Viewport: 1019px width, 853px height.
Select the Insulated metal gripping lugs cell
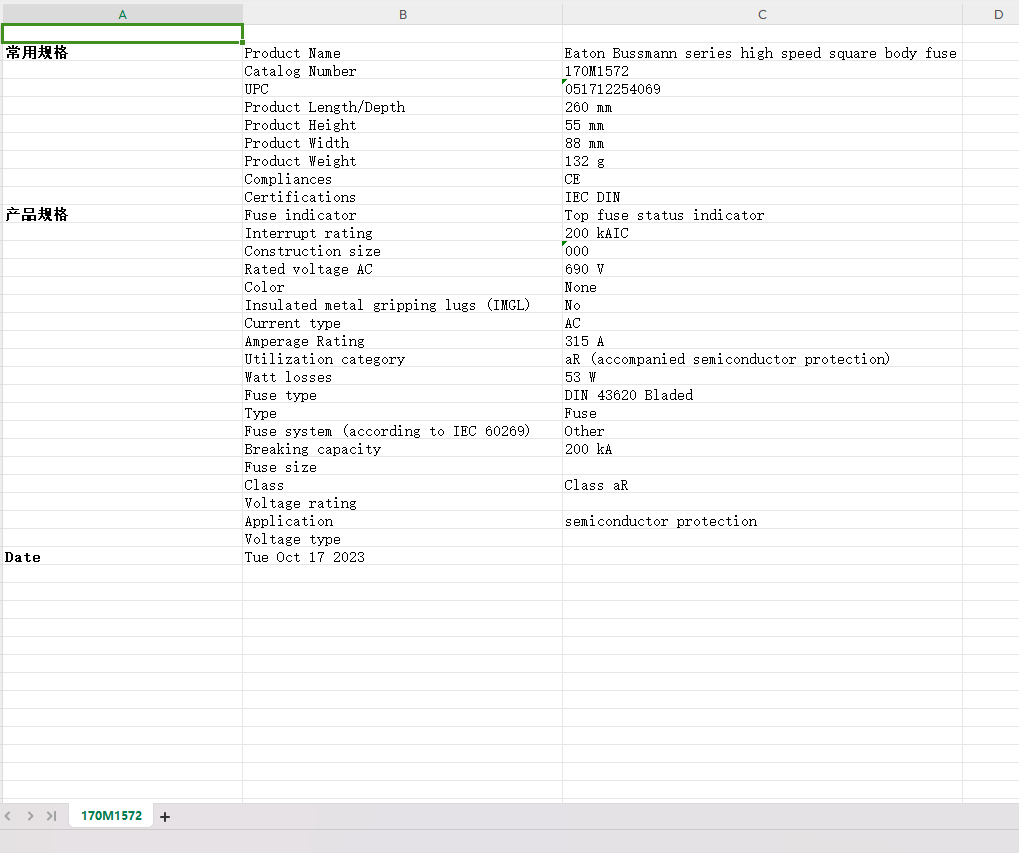point(402,305)
